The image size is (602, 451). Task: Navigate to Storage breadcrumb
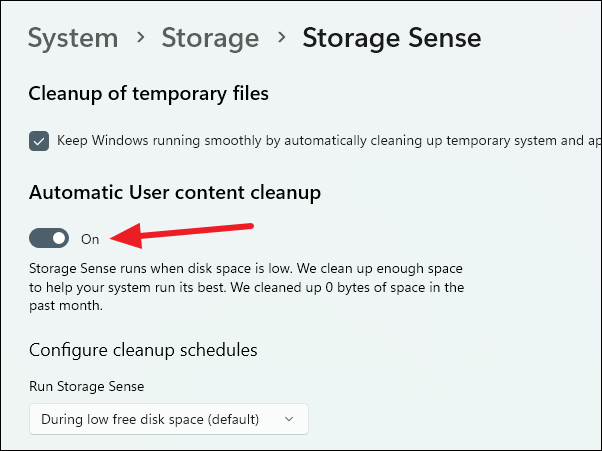pos(211,38)
